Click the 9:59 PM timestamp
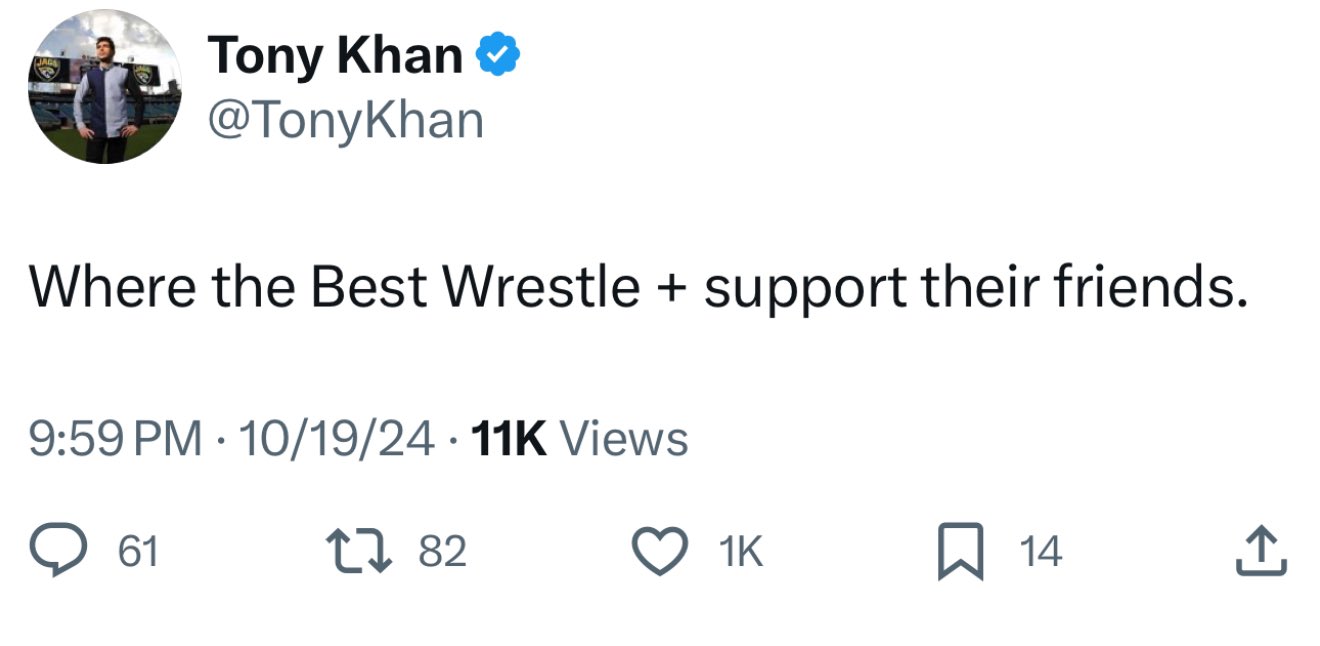The width and height of the screenshot is (1320, 646). pos(115,439)
